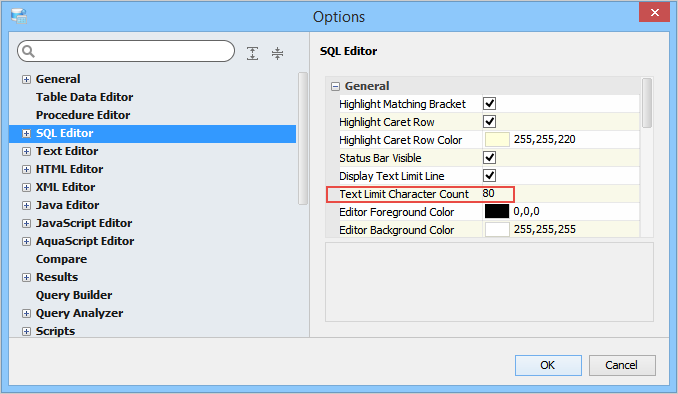Select the Compare options item
The height and width of the screenshot is (394, 678).
(x=61, y=259)
